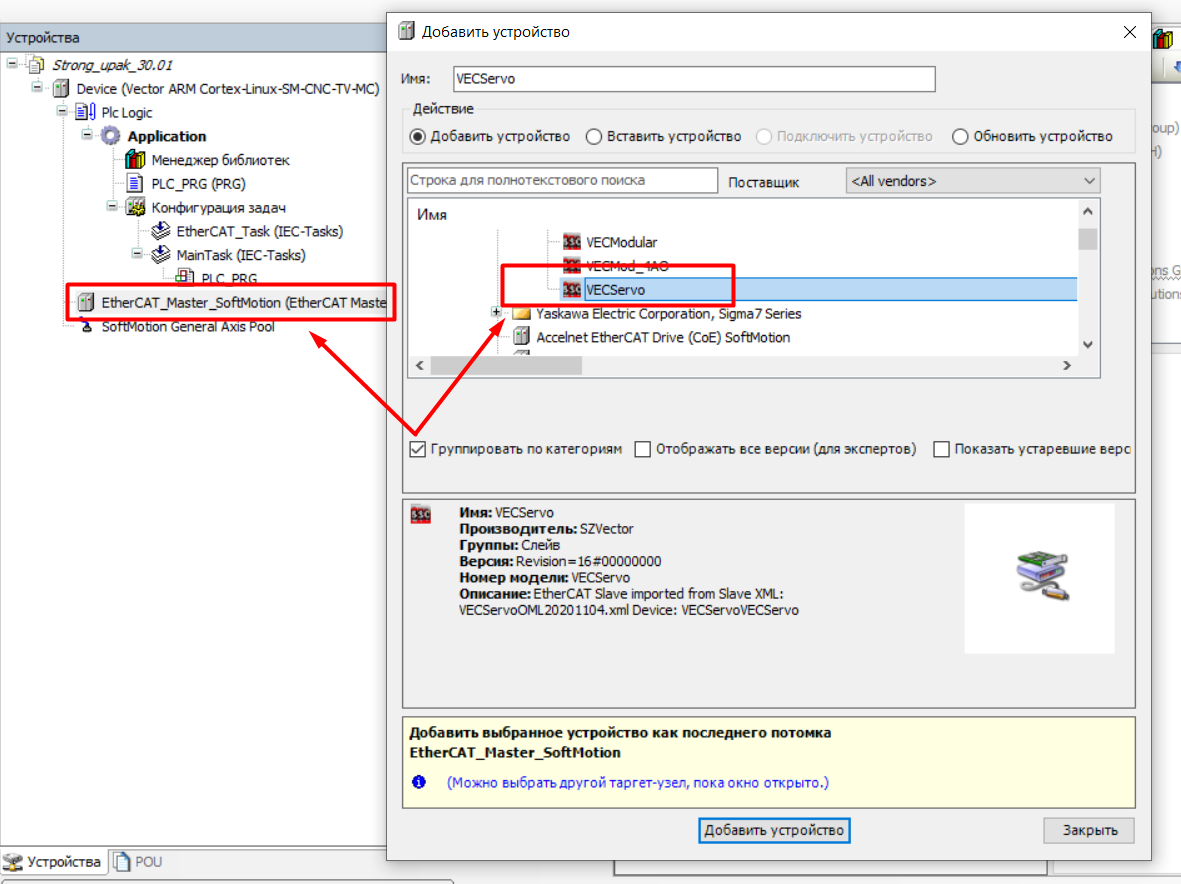This screenshot has width=1181, height=884.
Task: Select 'Accelnet EtherCAT Drive (CoE) SoftMotion' row
Action: coord(663,337)
